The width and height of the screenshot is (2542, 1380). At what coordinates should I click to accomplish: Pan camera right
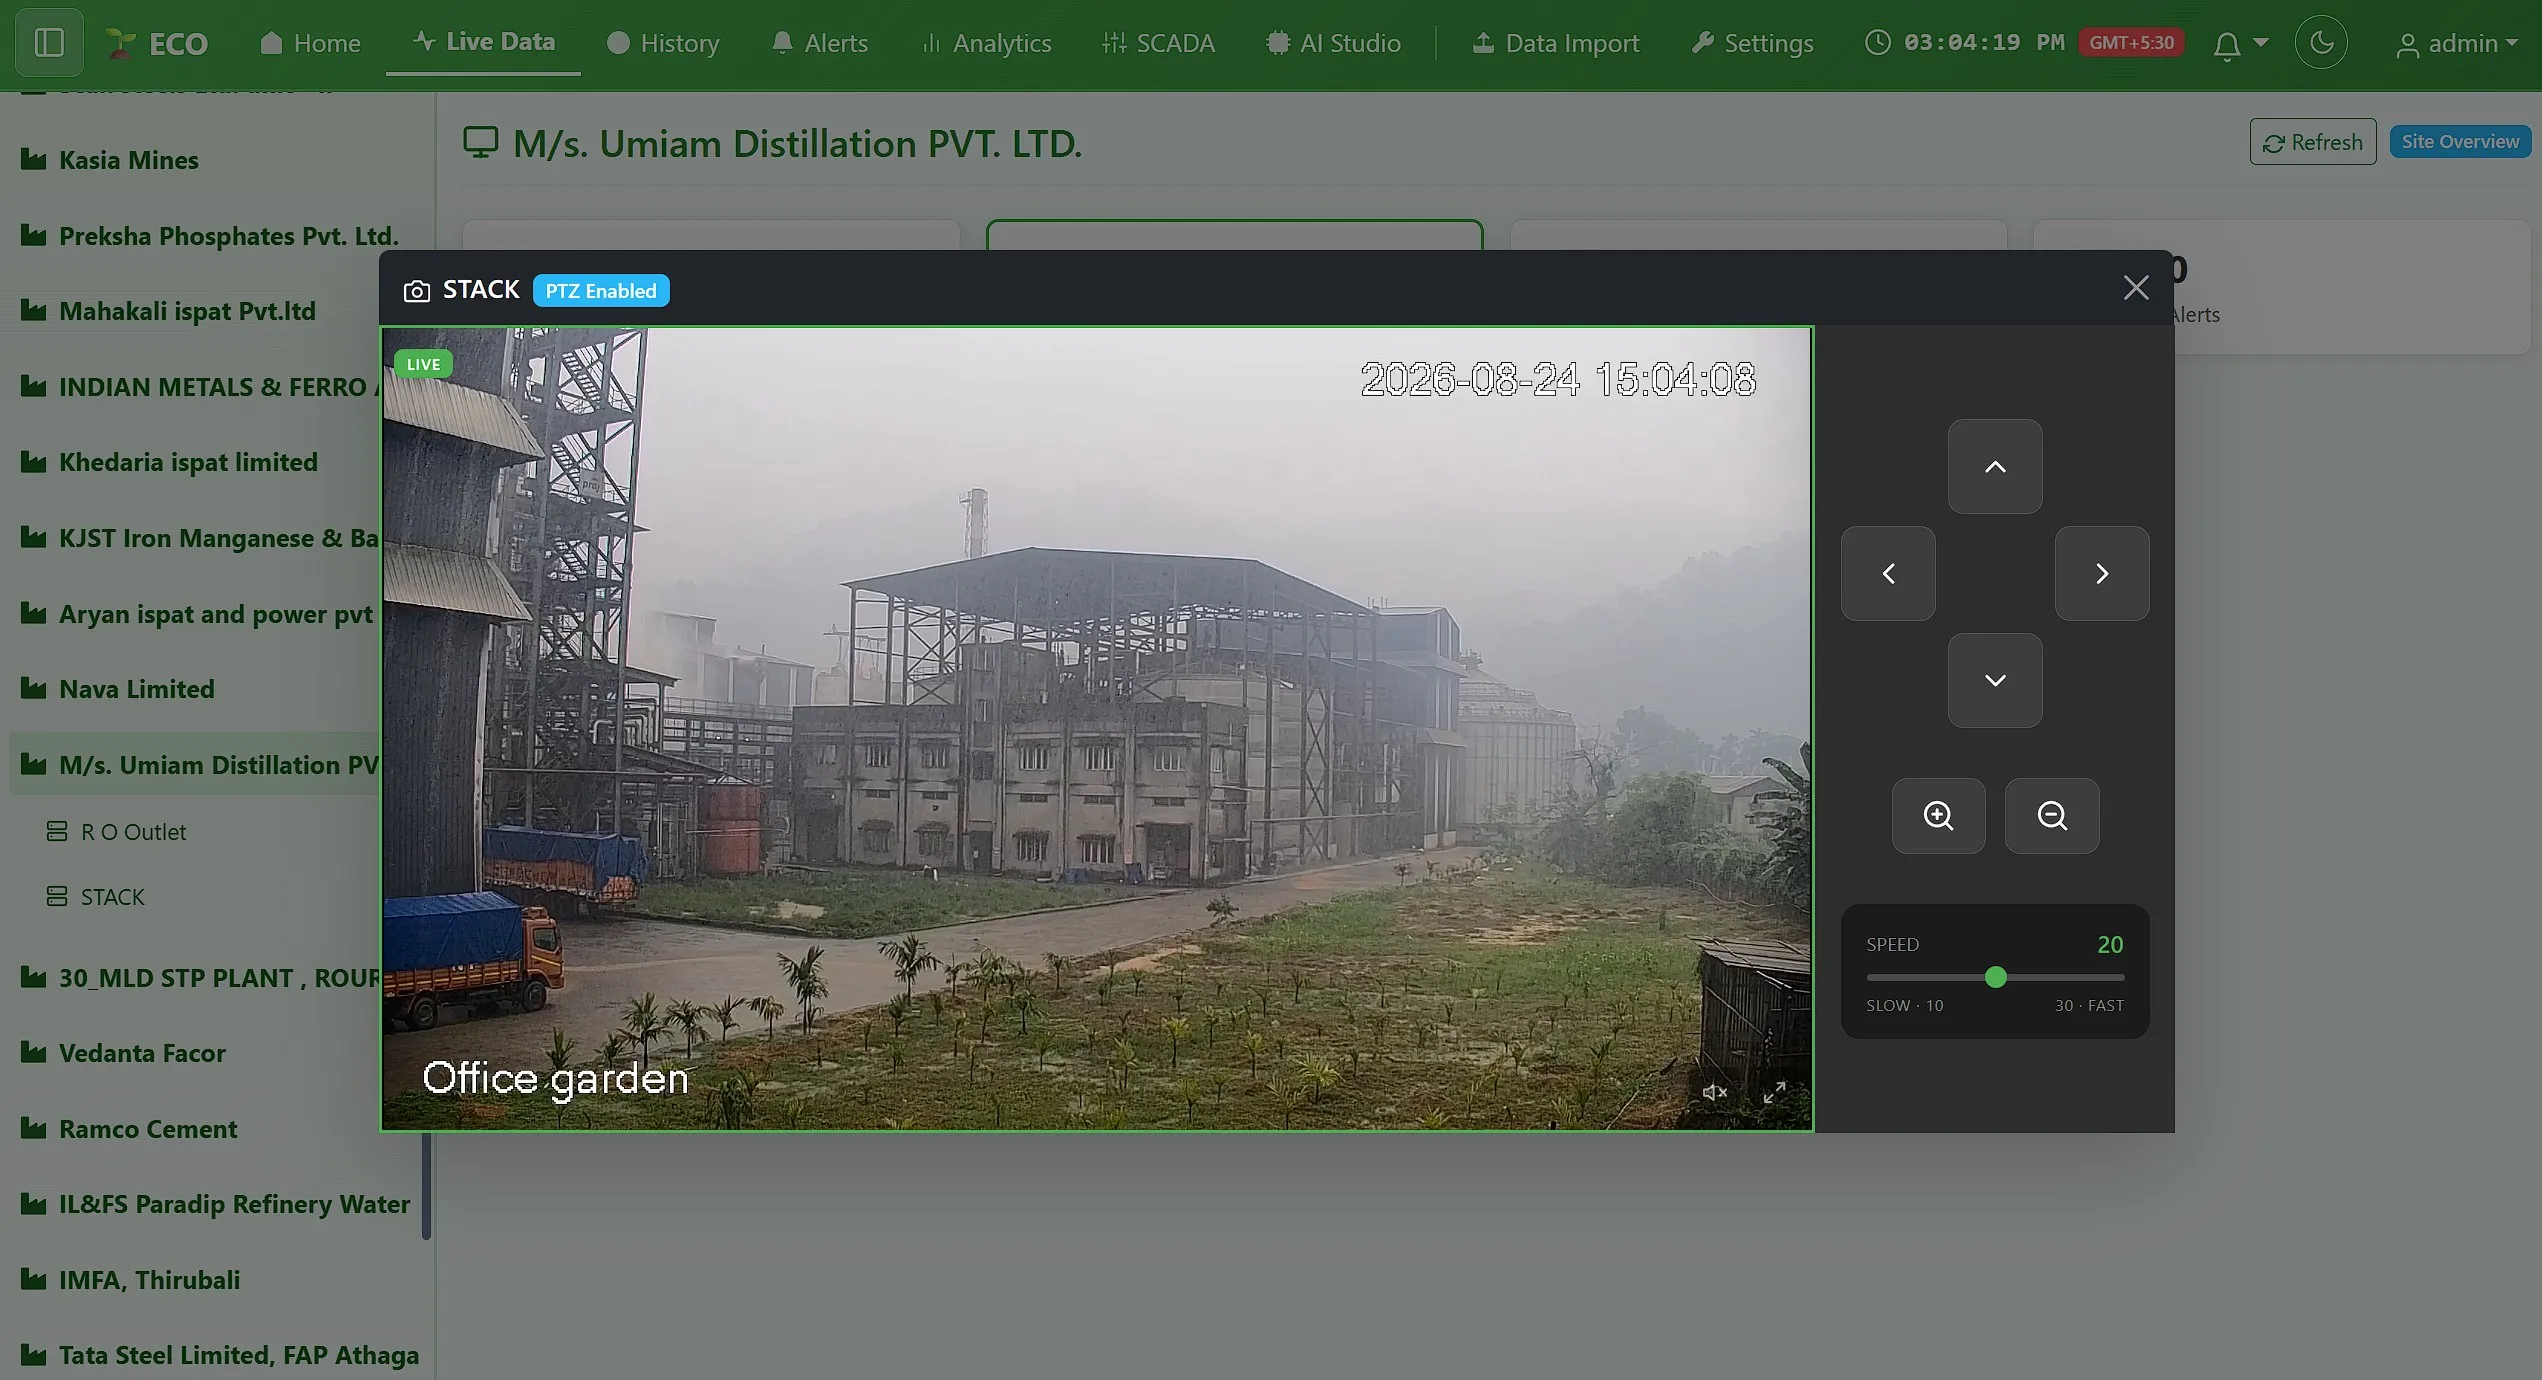tap(2102, 574)
